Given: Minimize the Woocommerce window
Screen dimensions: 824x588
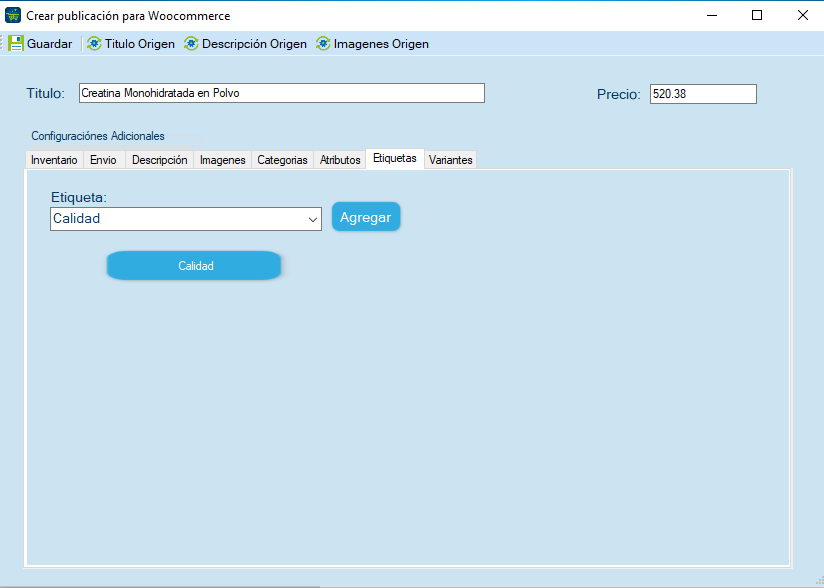Looking at the screenshot, I should coord(712,15).
